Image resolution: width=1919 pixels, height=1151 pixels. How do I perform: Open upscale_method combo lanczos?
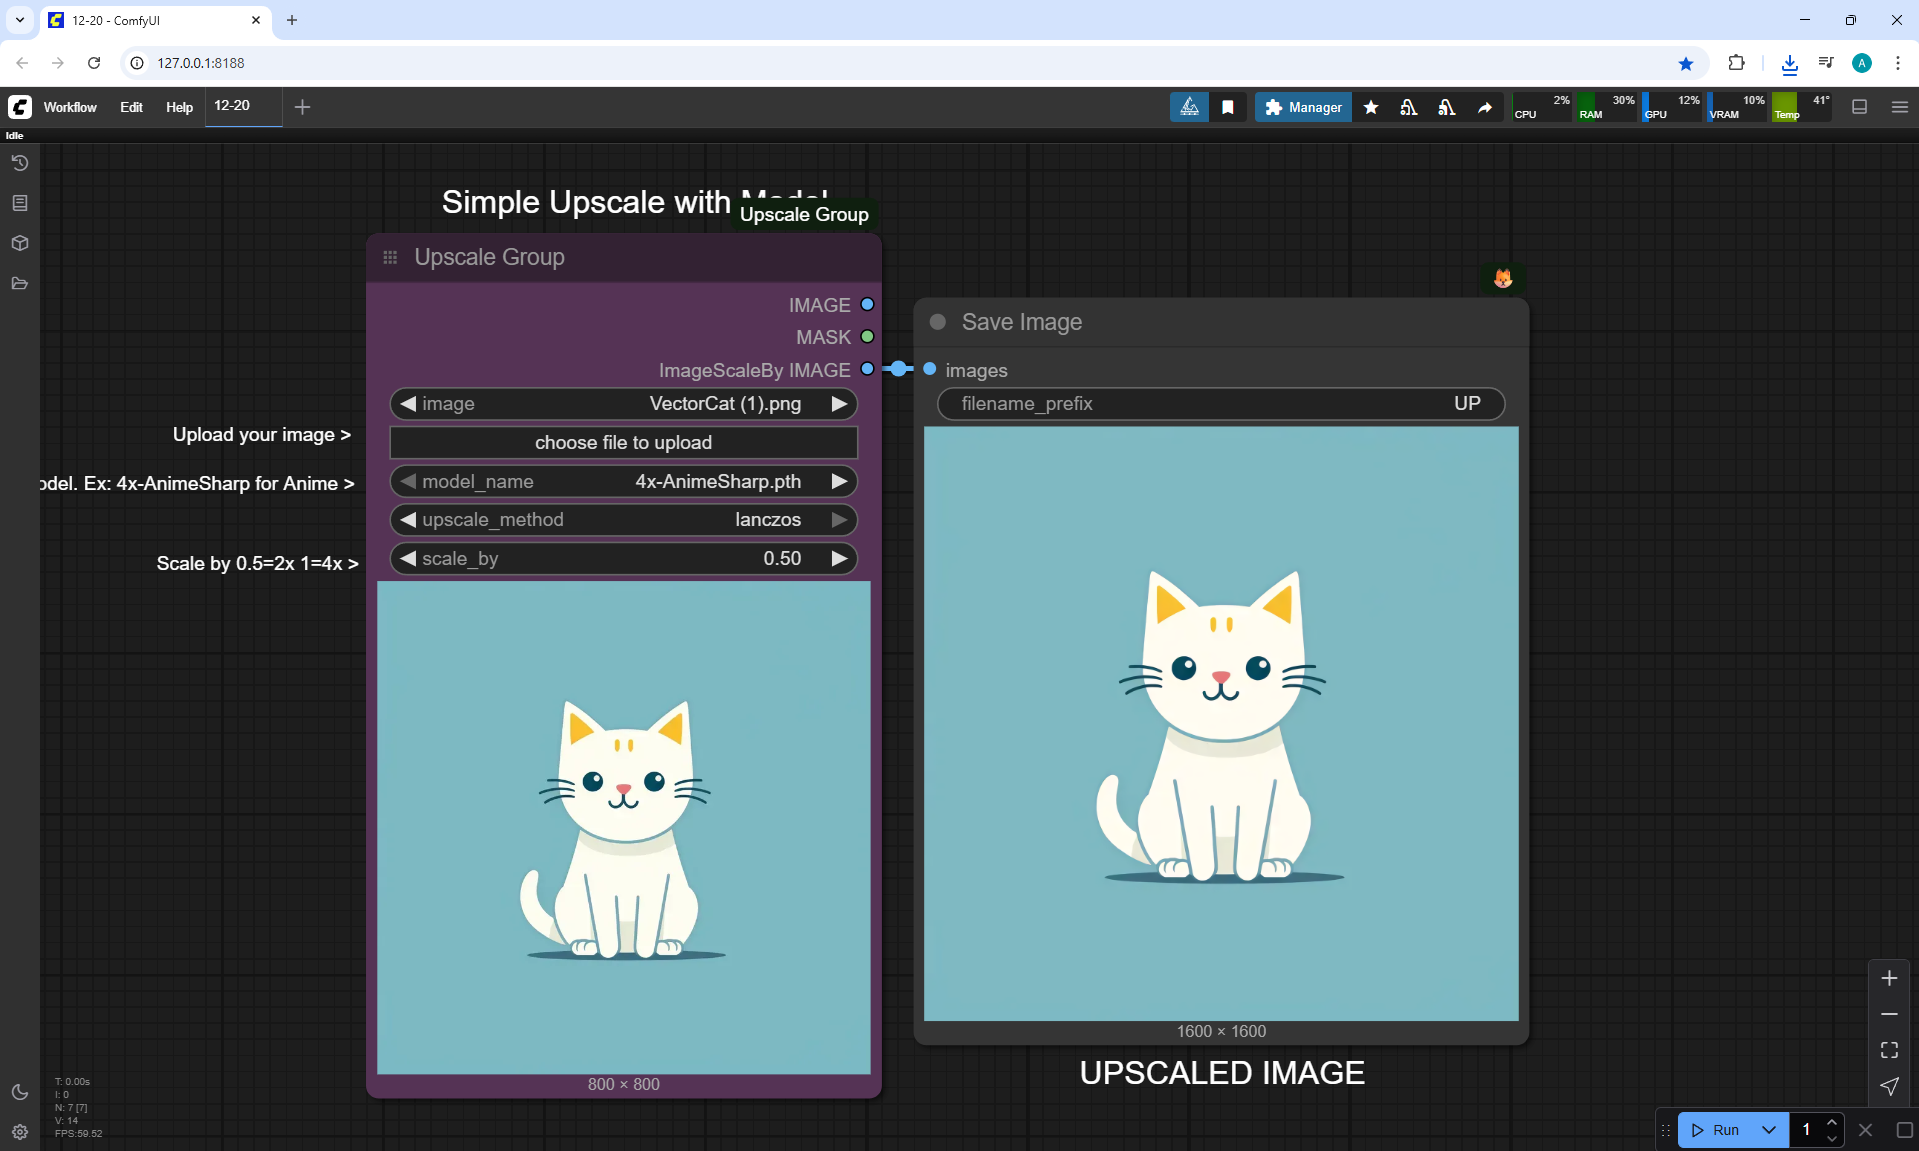(x=624, y=520)
